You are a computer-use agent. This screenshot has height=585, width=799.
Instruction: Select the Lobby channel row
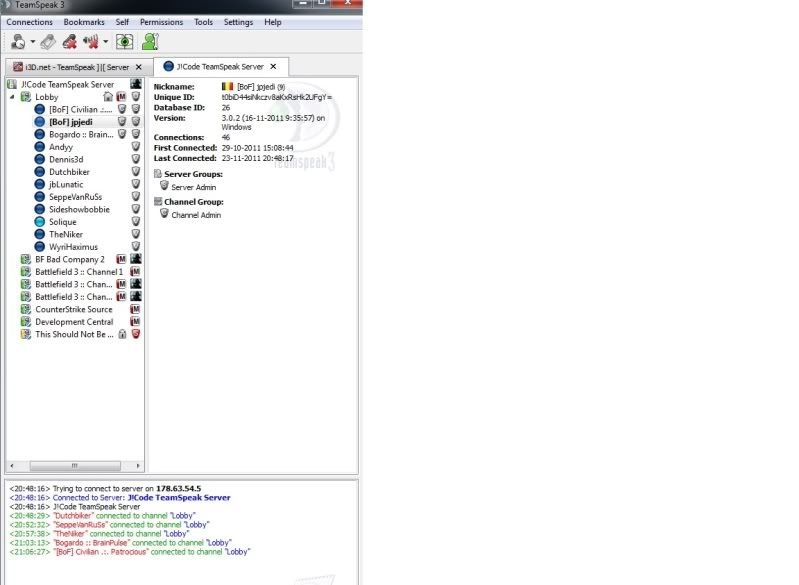(x=74, y=97)
